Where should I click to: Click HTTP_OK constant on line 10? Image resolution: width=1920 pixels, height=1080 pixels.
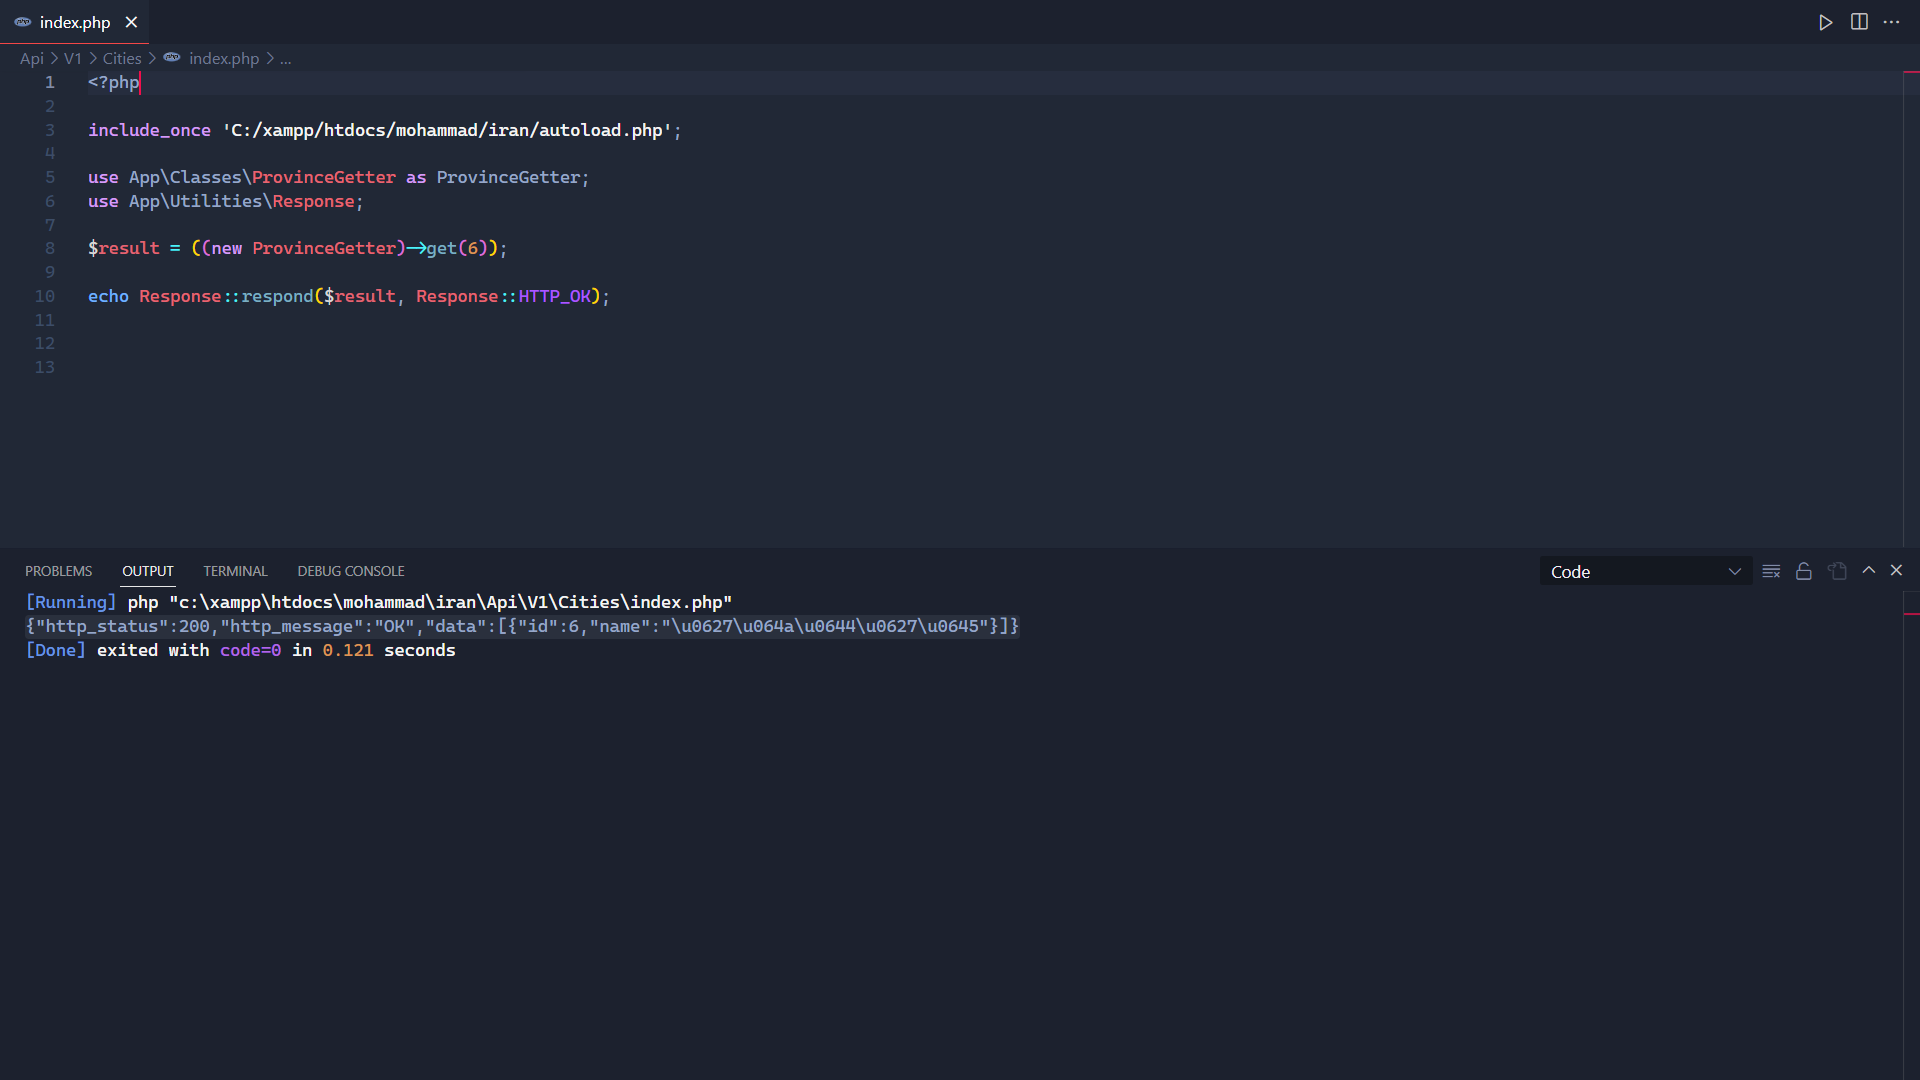pos(554,296)
